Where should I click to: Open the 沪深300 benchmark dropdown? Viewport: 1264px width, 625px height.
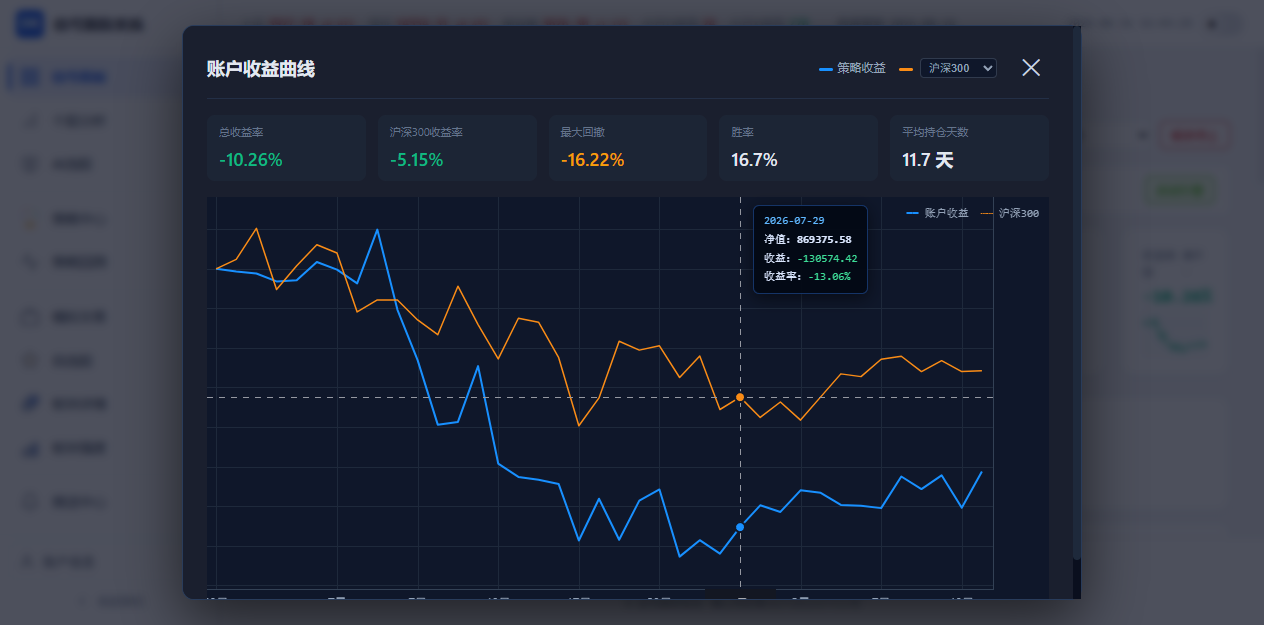tap(958, 68)
